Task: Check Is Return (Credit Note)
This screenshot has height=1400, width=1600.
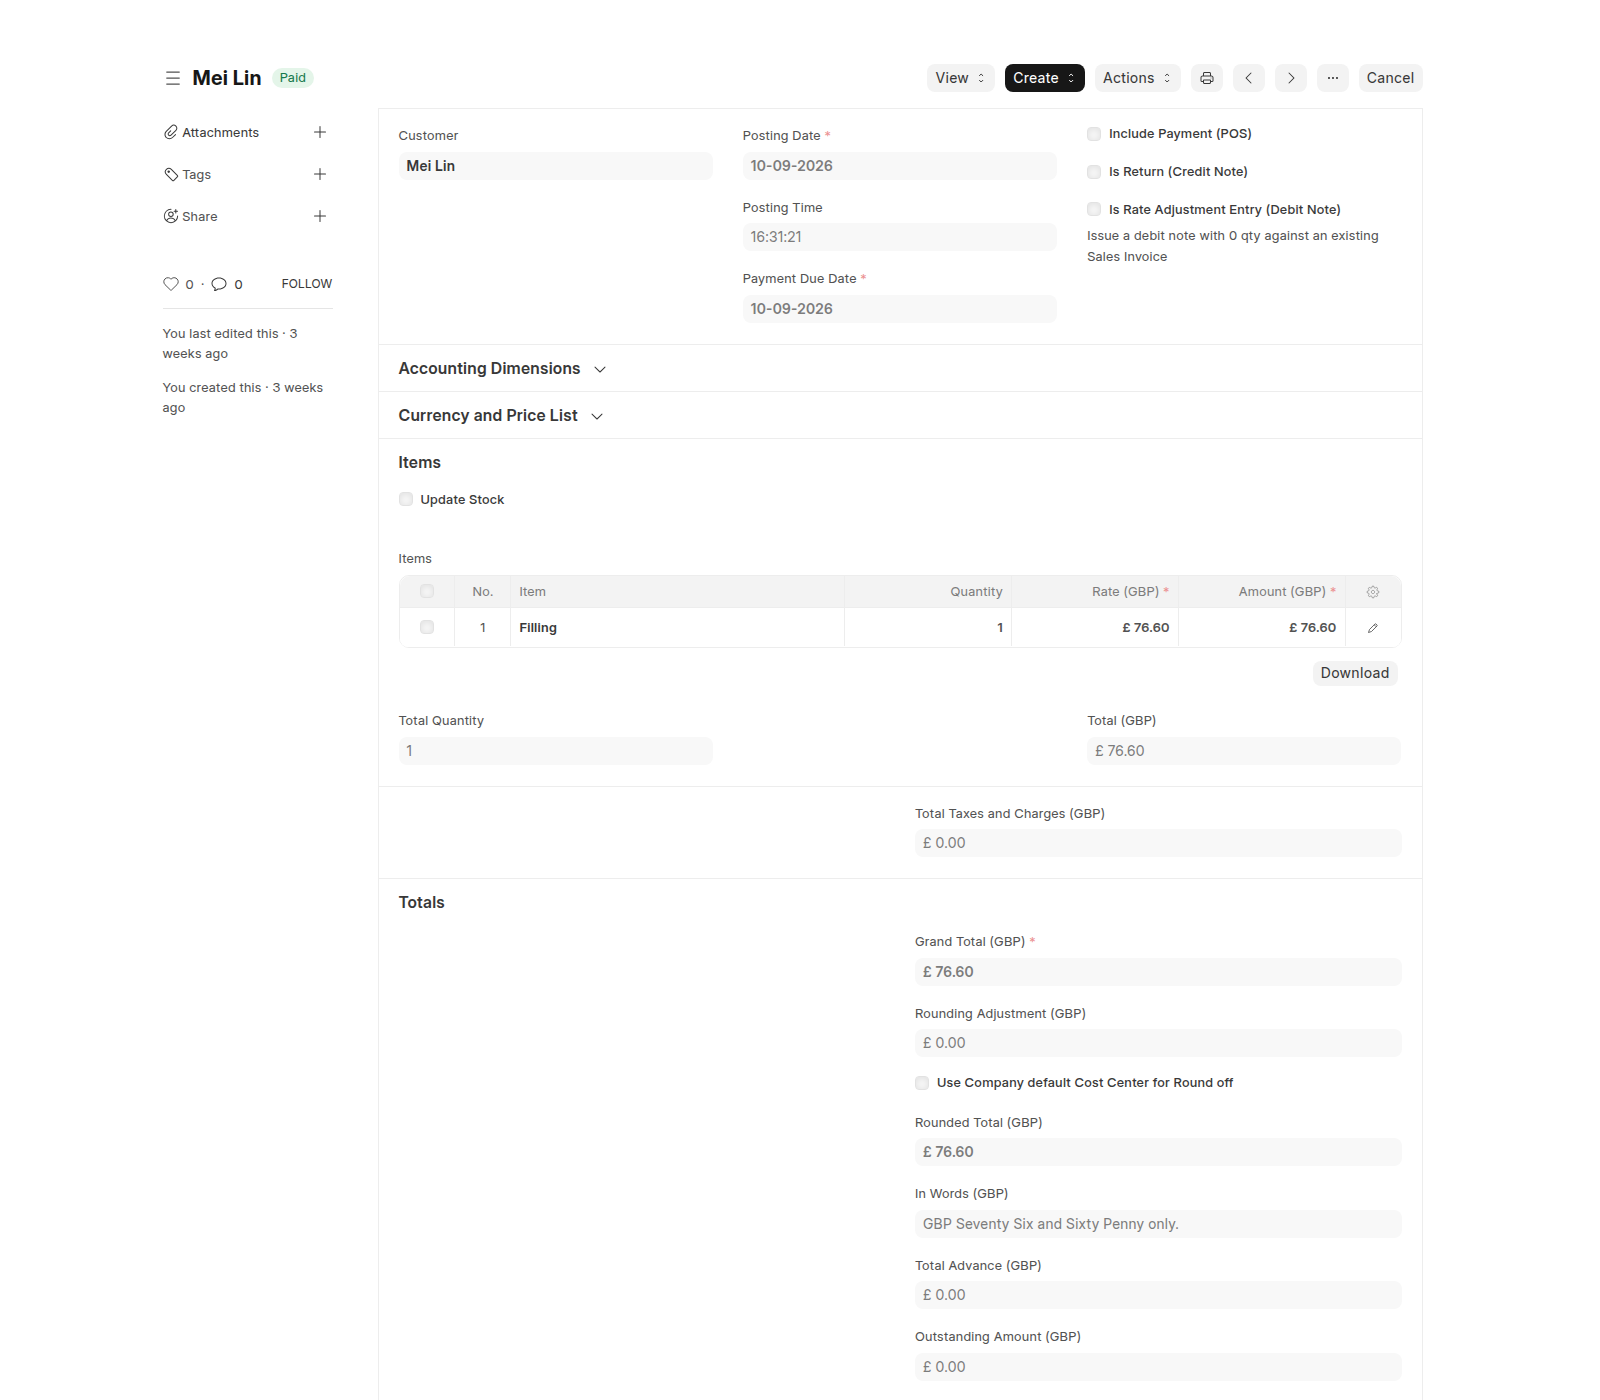Action: [1094, 172]
